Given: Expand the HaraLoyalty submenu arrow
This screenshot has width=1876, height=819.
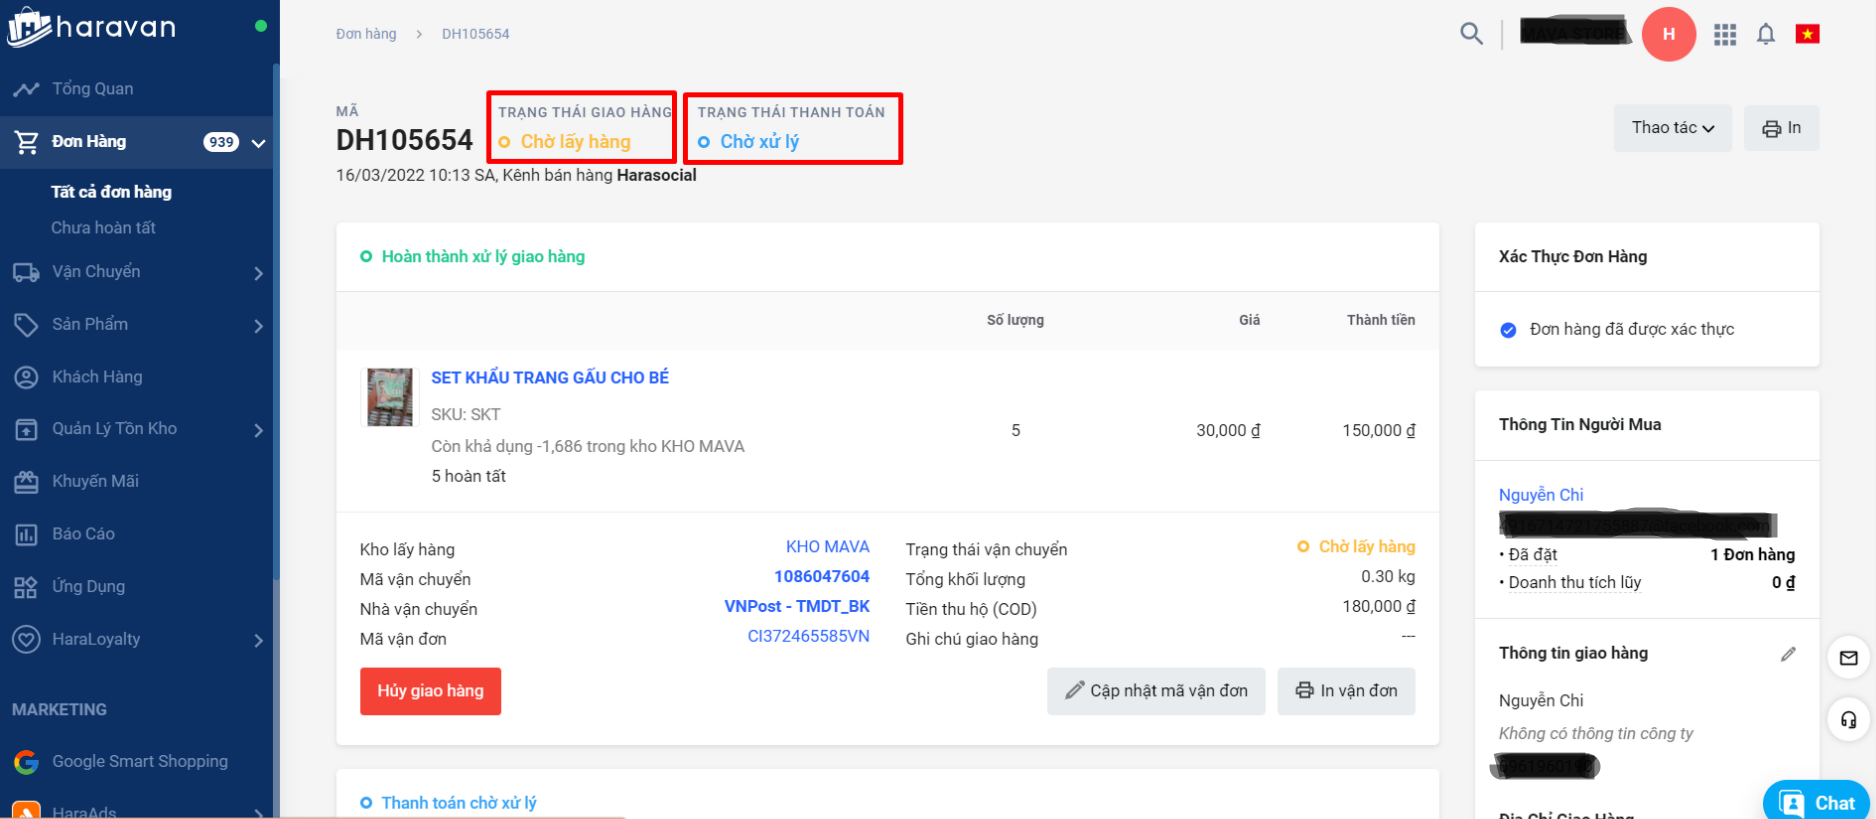Looking at the screenshot, I should [x=258, y=640].
